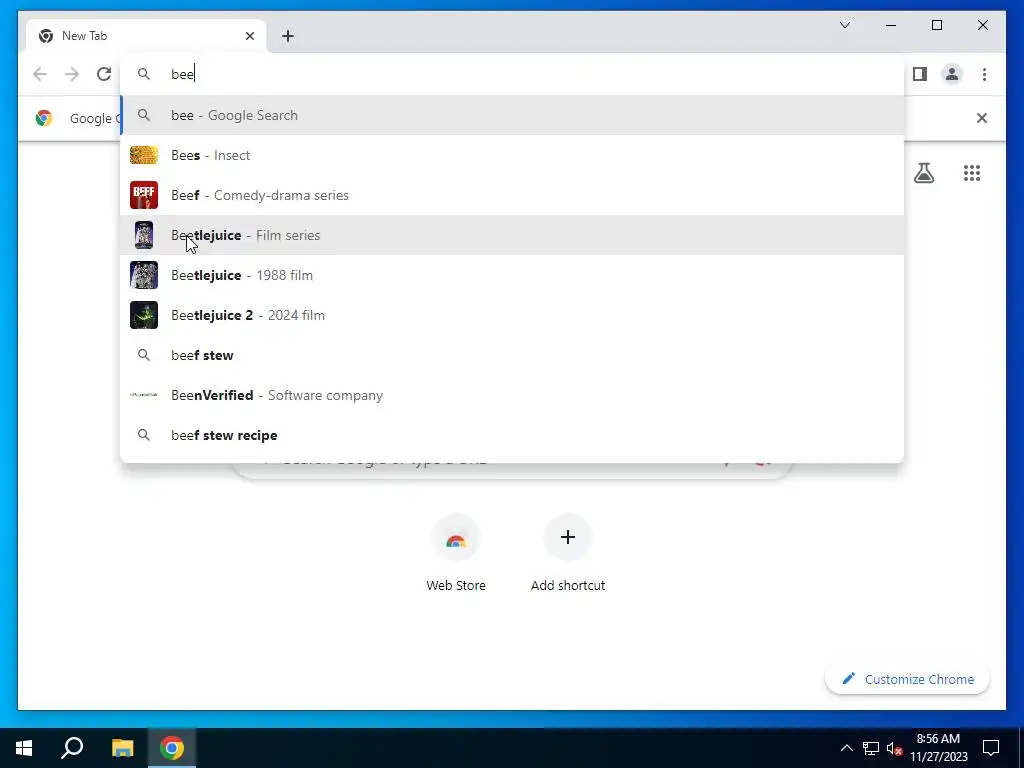Choose Beef Comedy-drama series suggestion

(x=512, y=195)
